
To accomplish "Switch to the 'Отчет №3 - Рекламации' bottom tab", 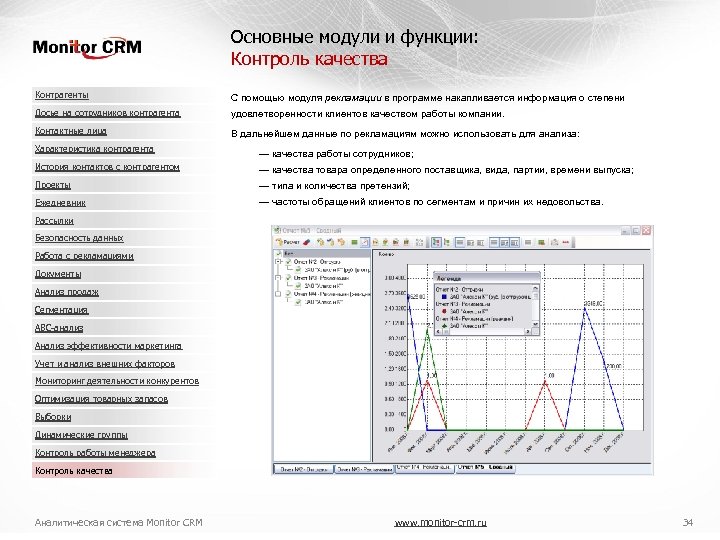I will (364, 469).
